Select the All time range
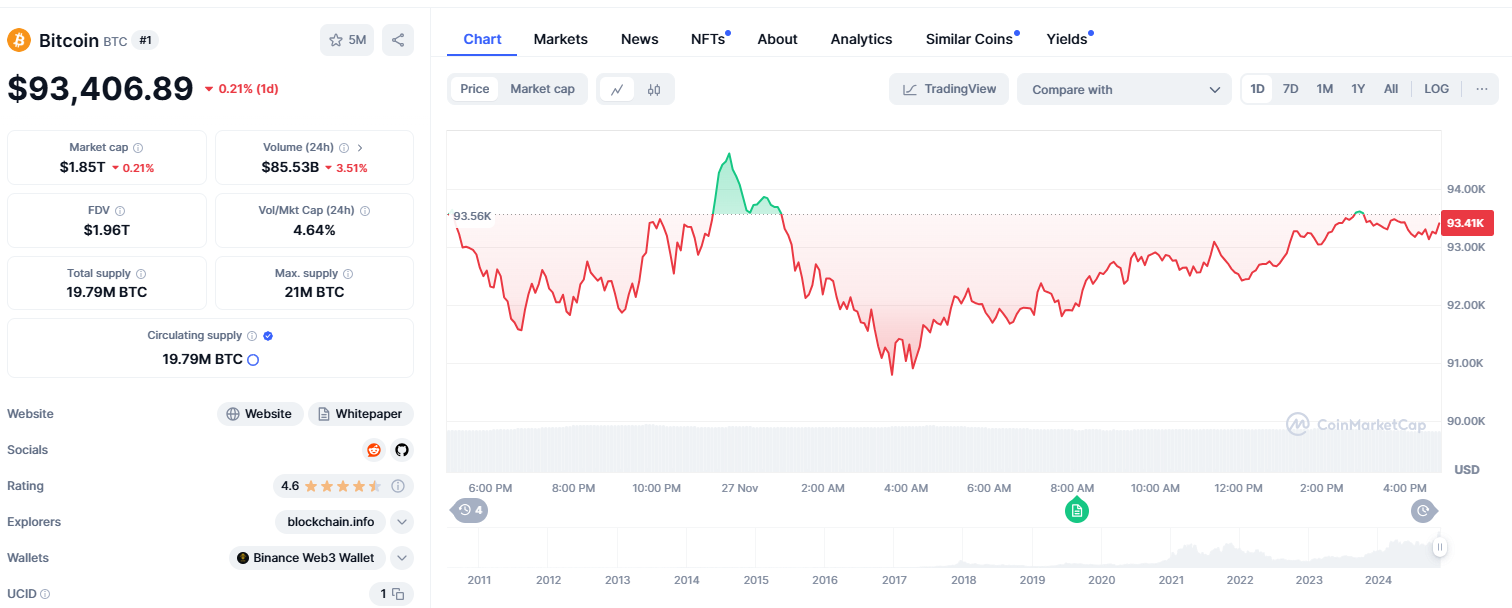The image size is (1512, 608). click(1391, 89)
